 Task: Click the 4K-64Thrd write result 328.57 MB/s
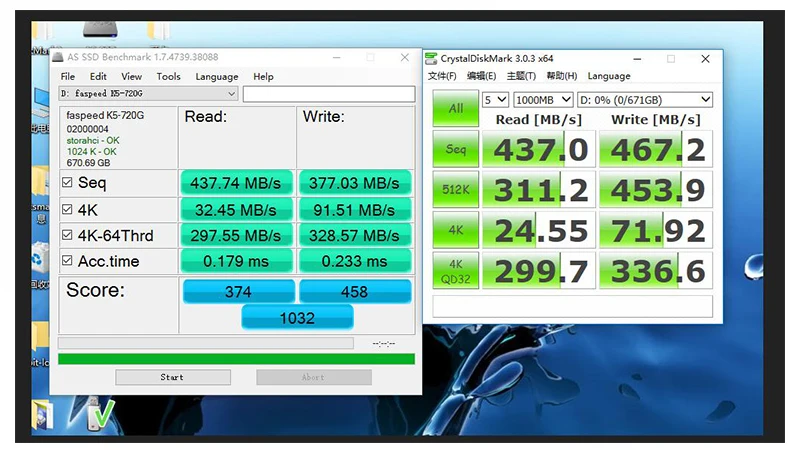point(354,235)
